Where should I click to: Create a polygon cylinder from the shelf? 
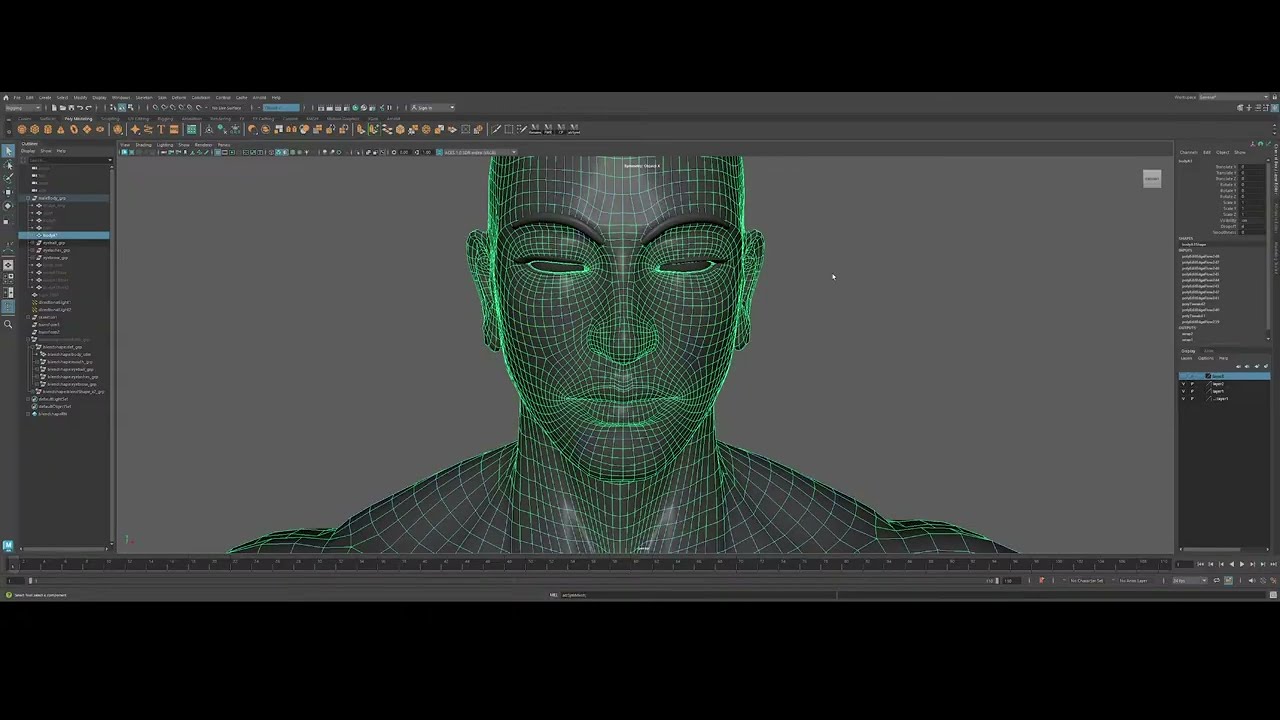point(47,129)
